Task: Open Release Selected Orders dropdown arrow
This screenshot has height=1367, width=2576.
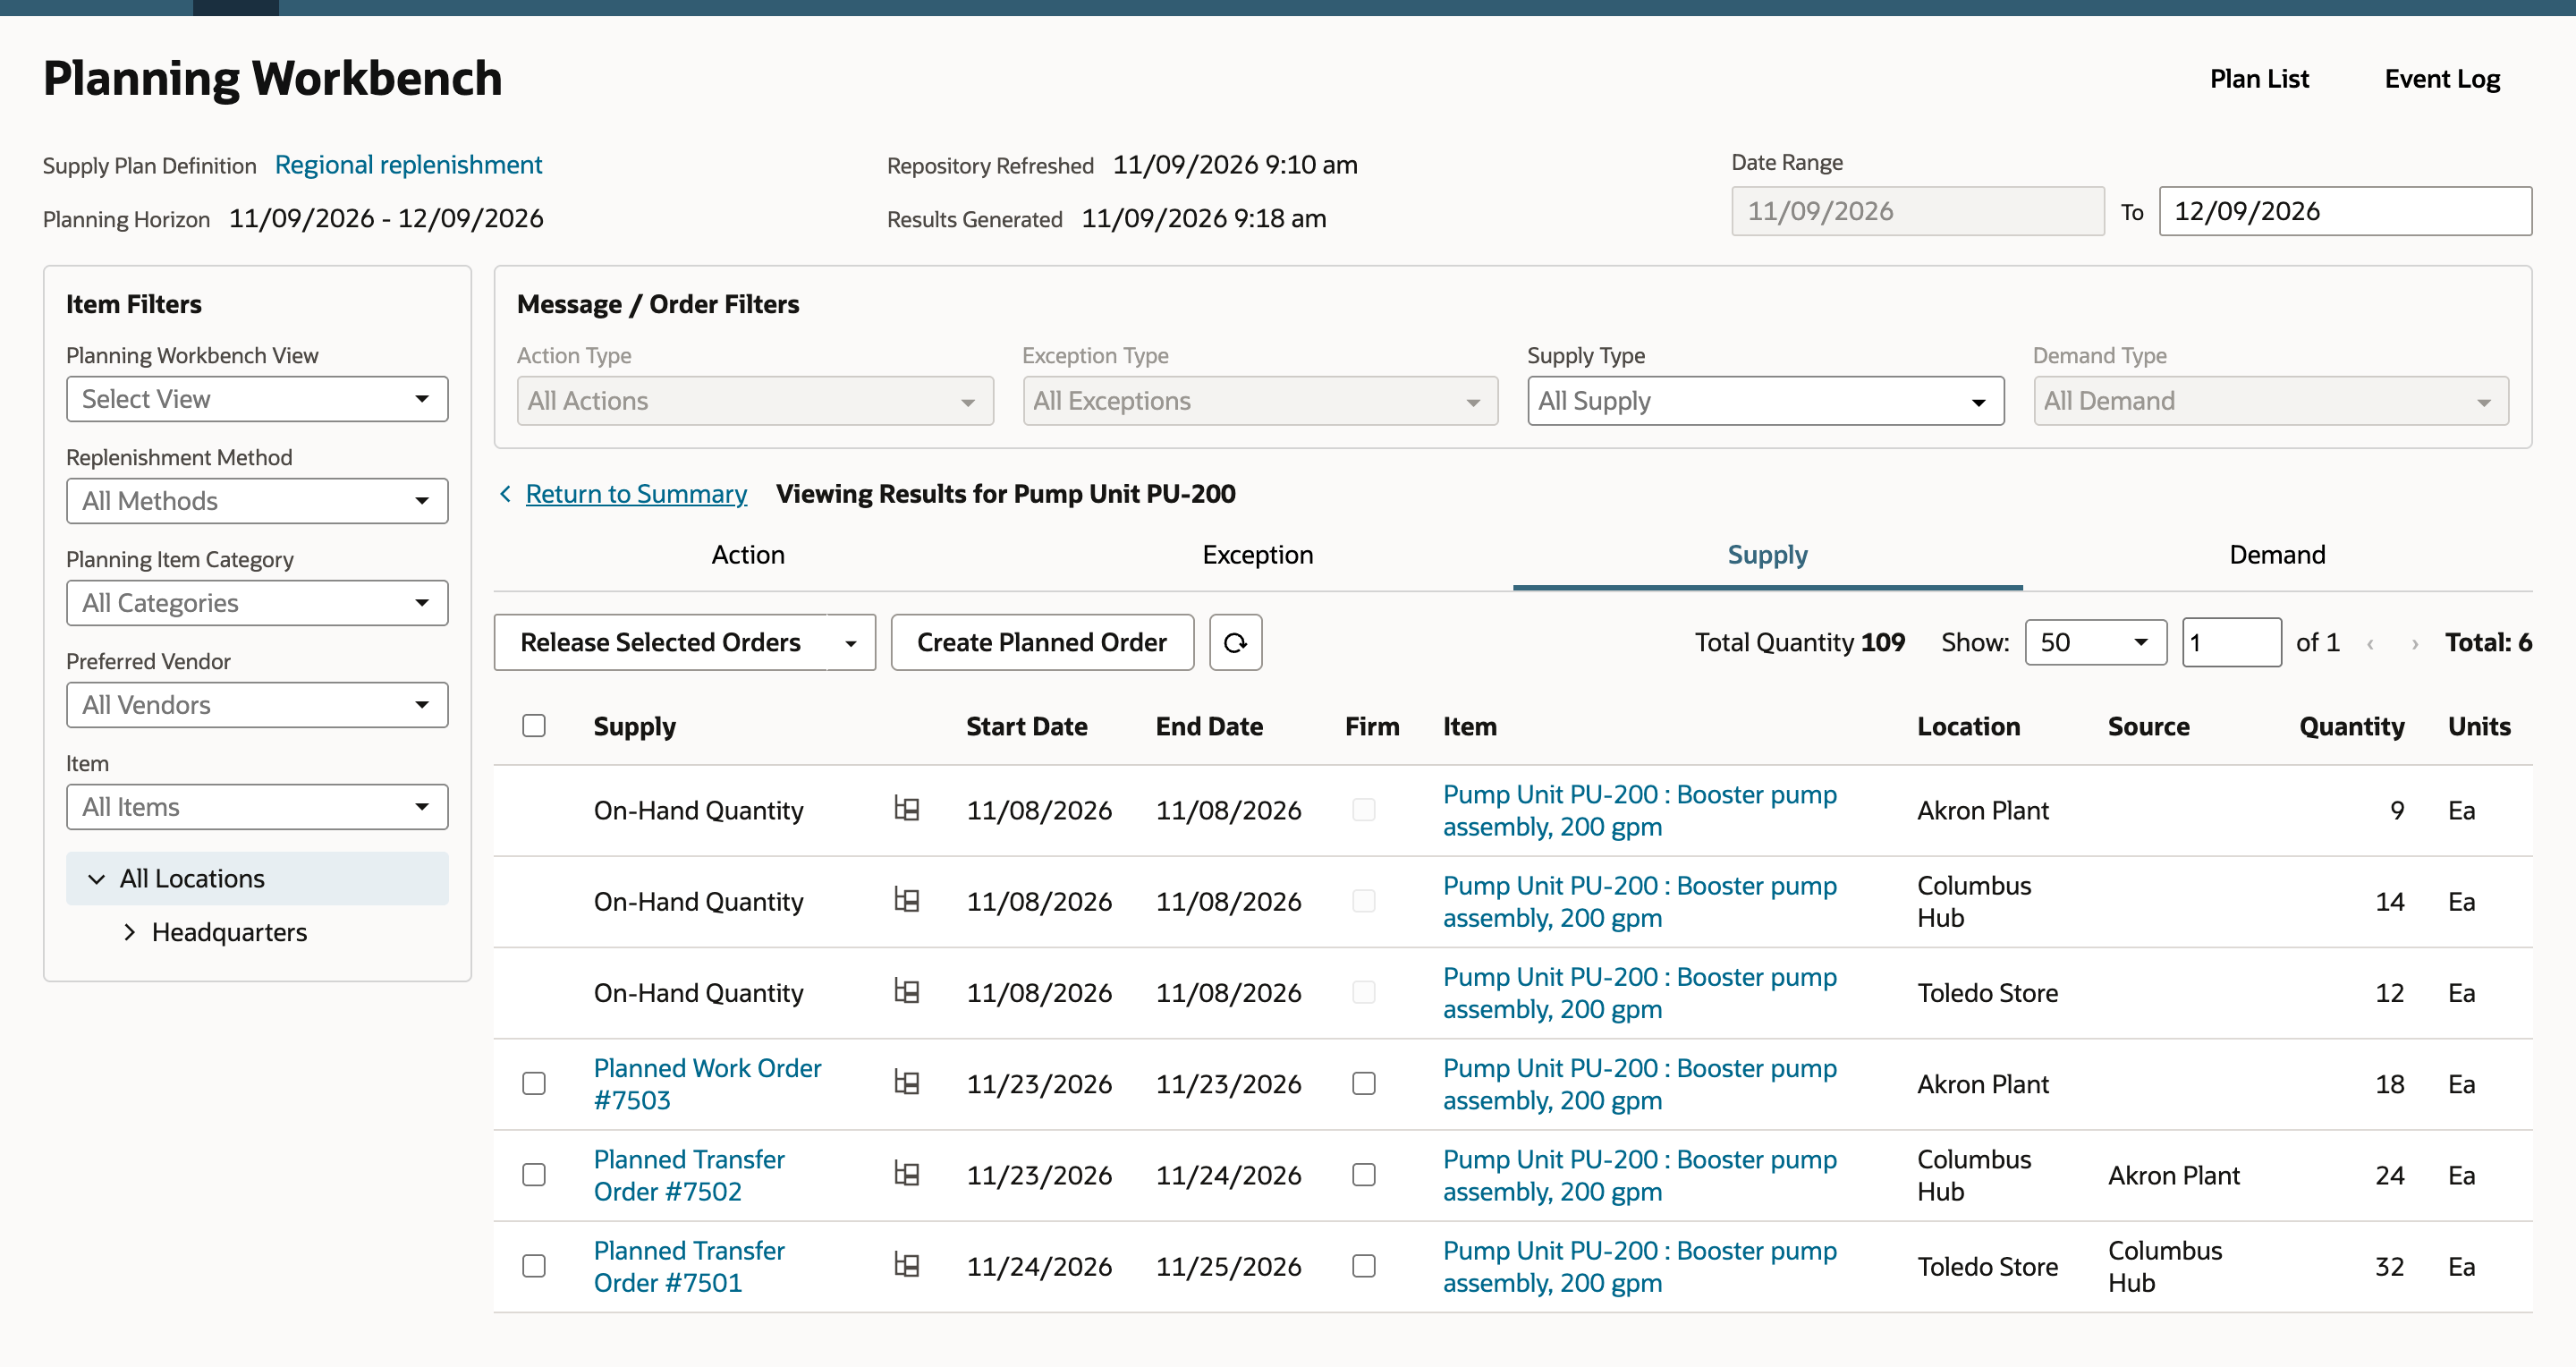Action: tap(851, 642)
